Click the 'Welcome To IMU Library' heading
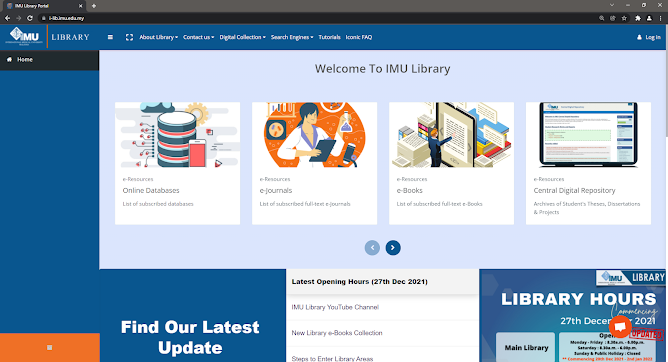This screenshot has width=668, height=362. (383, 69)
